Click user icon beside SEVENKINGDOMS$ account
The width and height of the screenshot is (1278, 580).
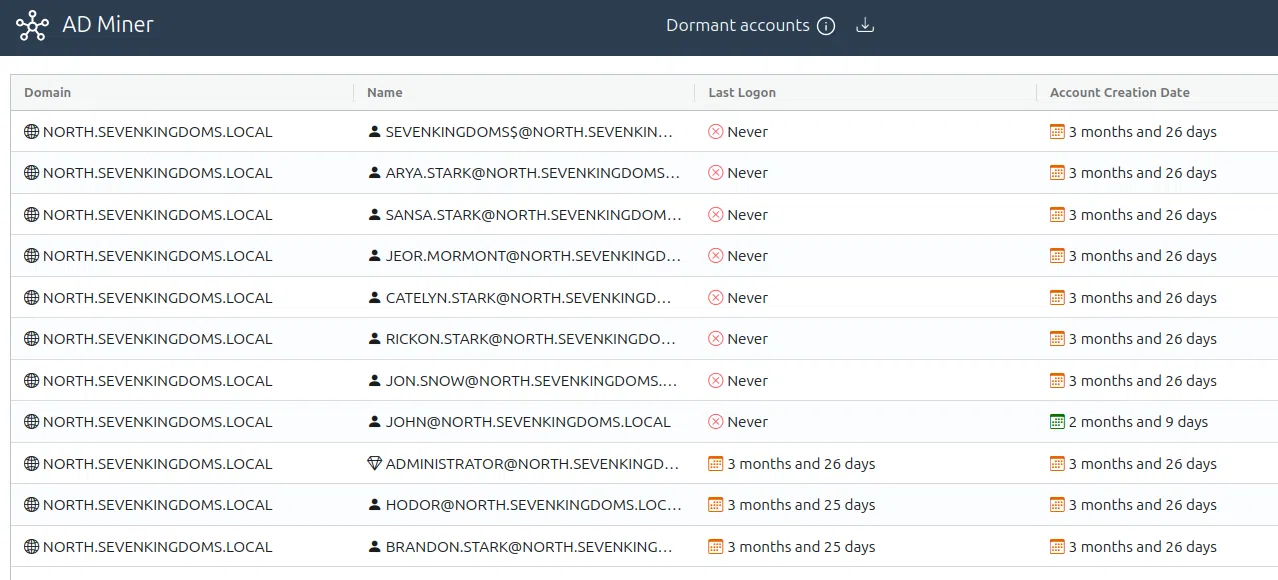click(x=375, y=131)
